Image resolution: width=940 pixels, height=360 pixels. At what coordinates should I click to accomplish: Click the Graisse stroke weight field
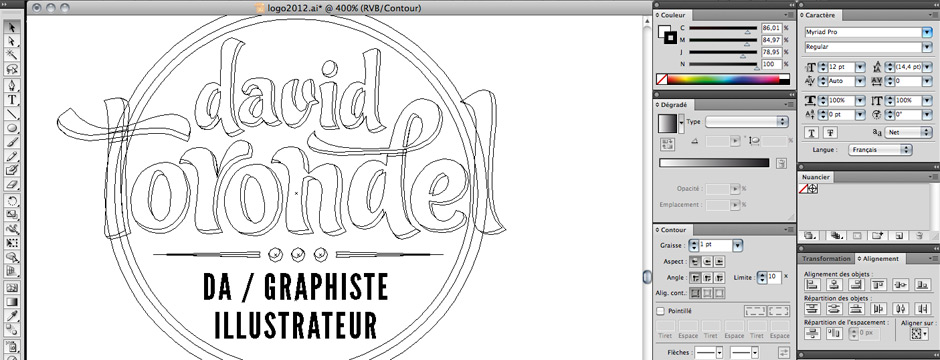click(x=716, y=245)
